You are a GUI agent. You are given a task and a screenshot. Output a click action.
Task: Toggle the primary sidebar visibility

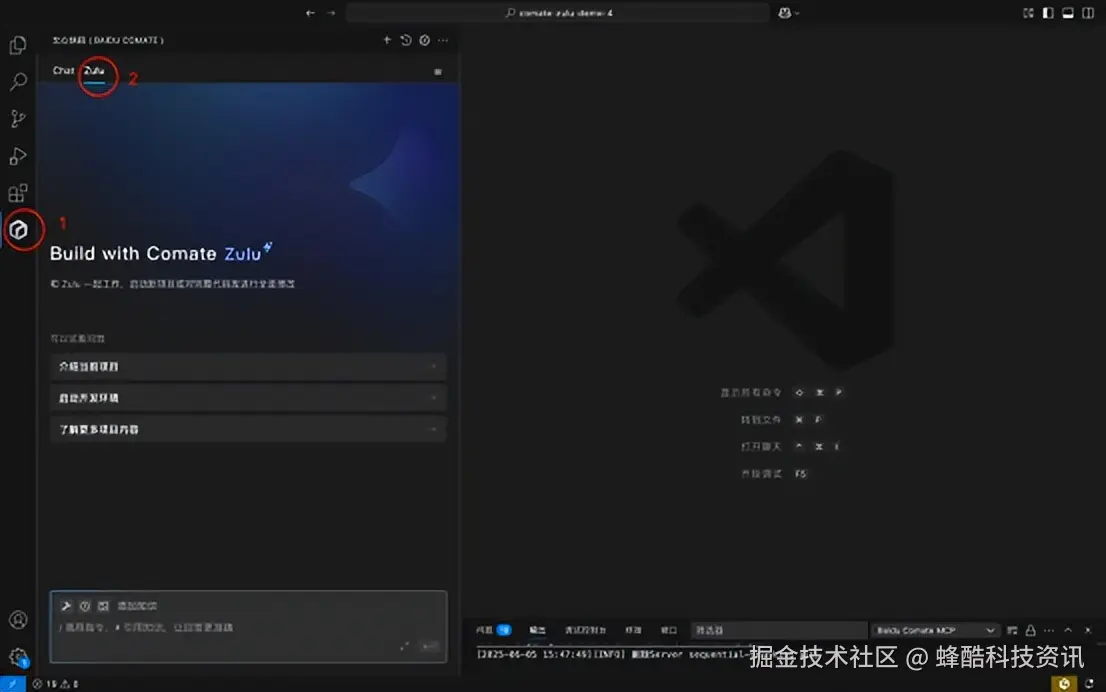(1048, 13)
